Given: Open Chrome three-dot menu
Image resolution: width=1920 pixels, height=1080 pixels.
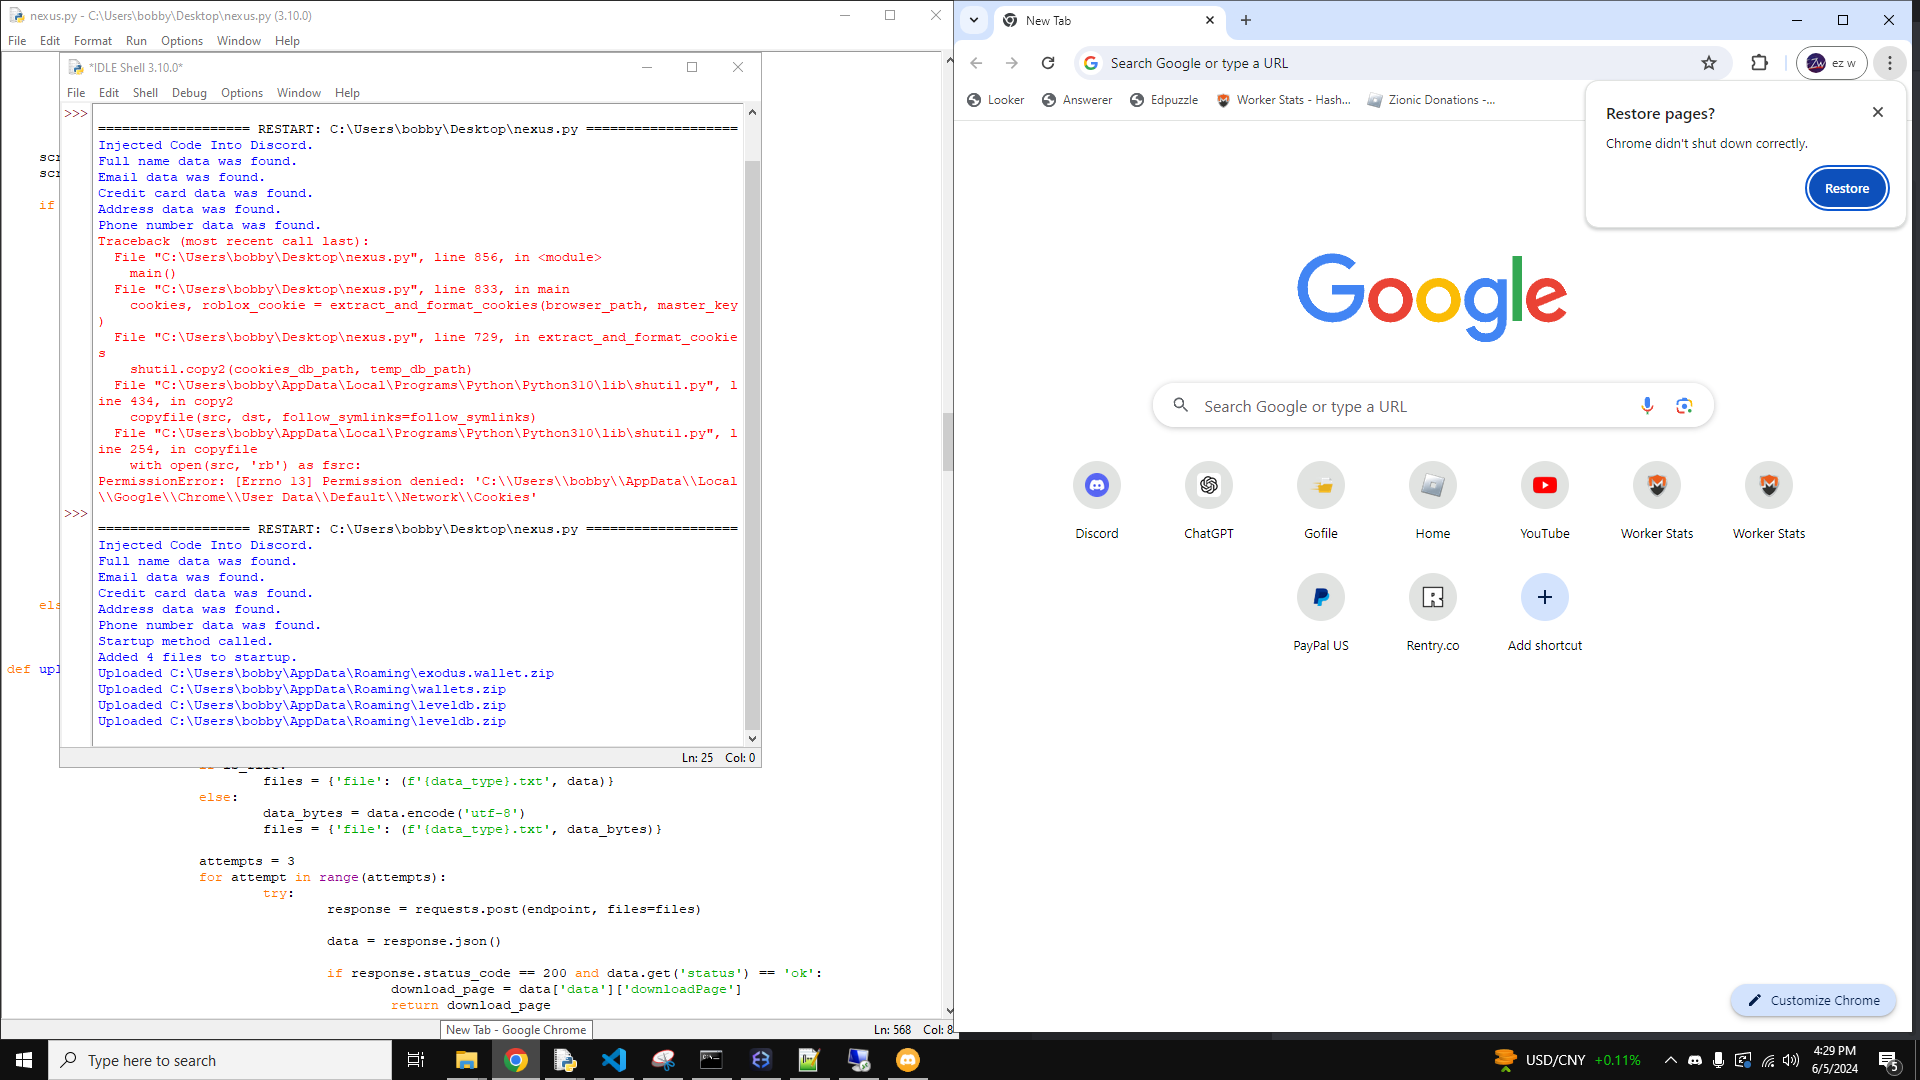Looking at the screenshot, I should pos(1889,63).
